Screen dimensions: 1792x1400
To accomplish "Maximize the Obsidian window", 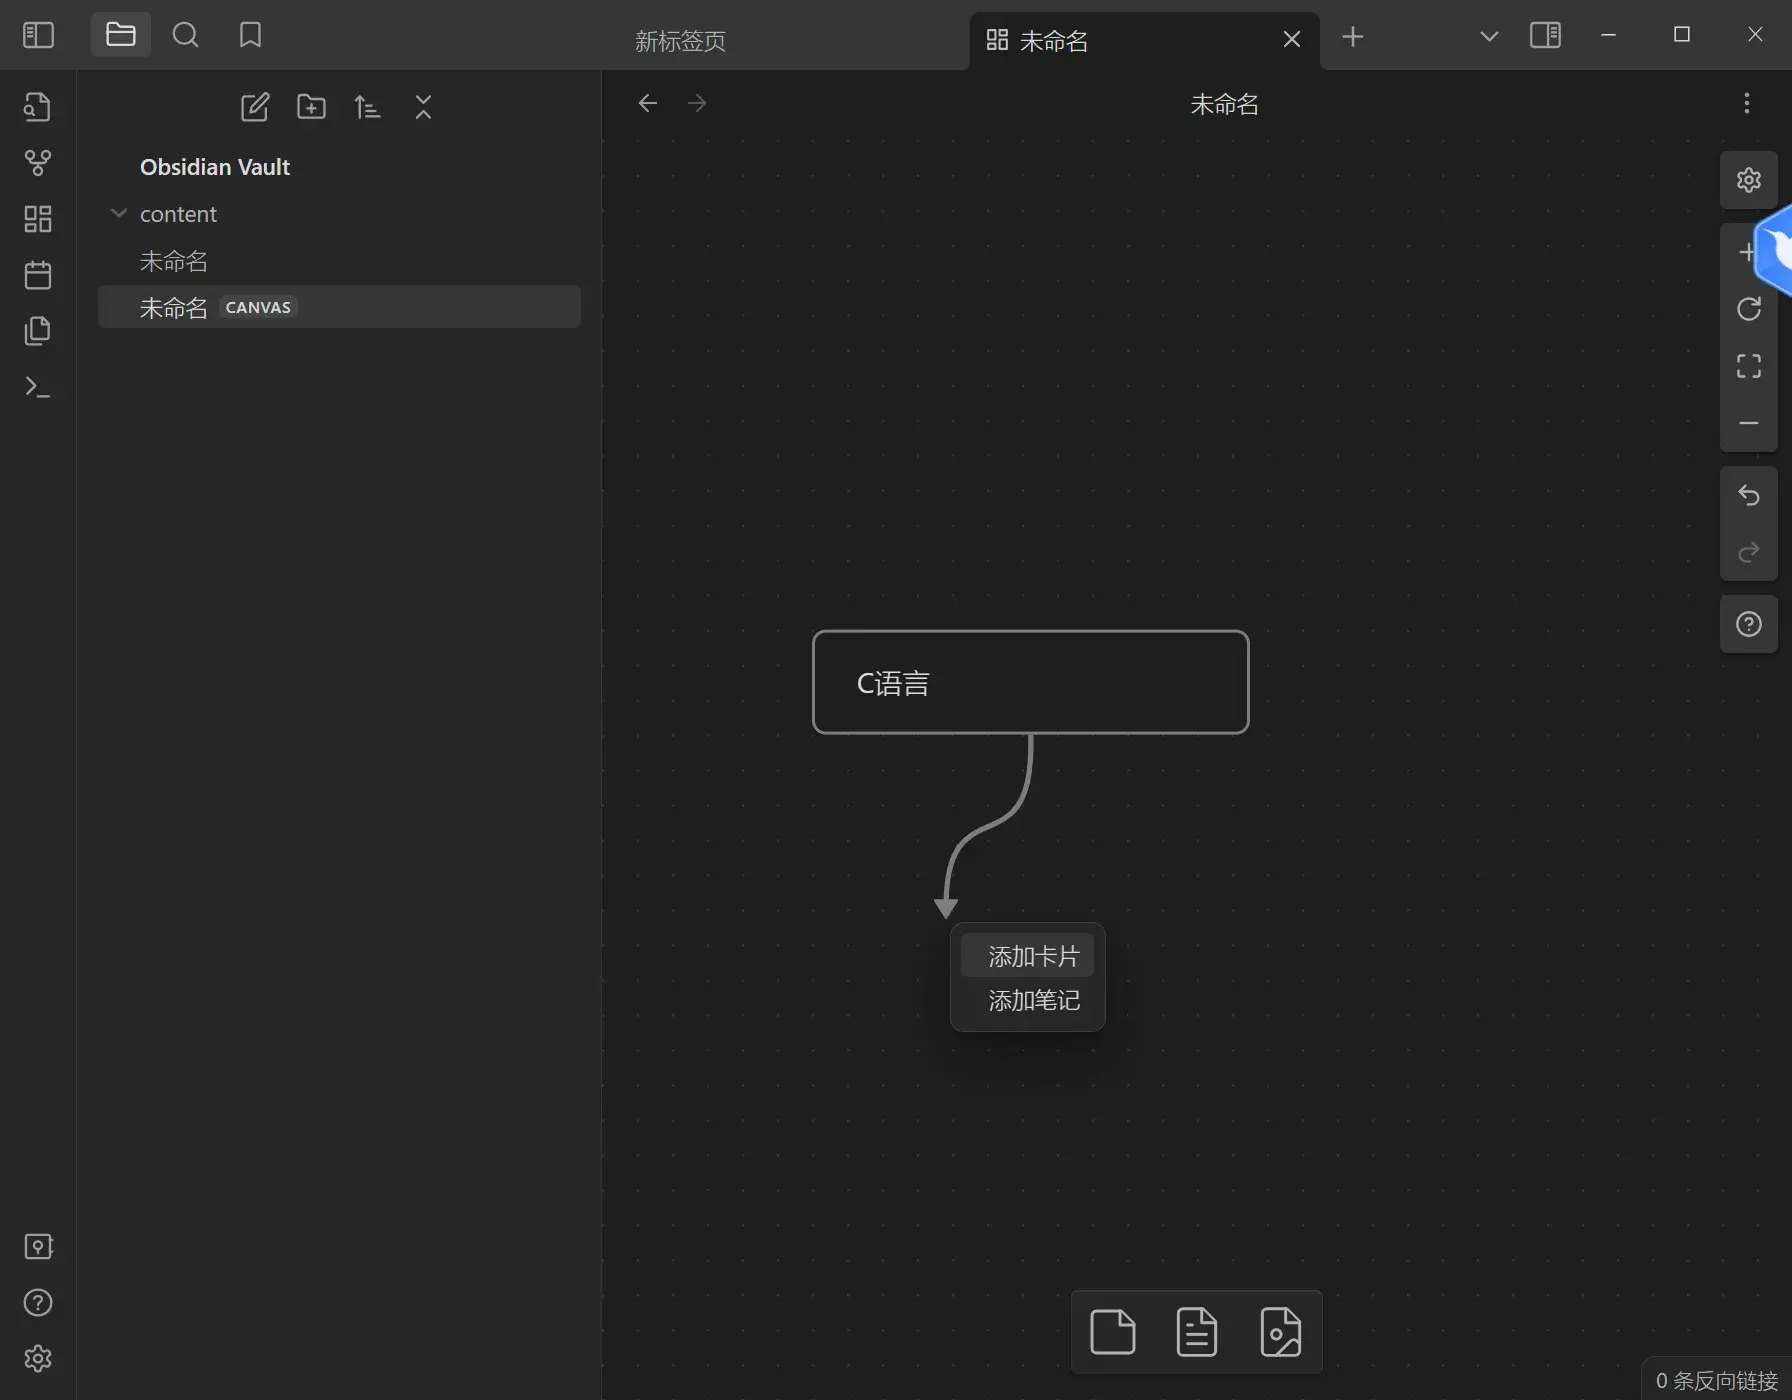I will tap(1682, 36).
